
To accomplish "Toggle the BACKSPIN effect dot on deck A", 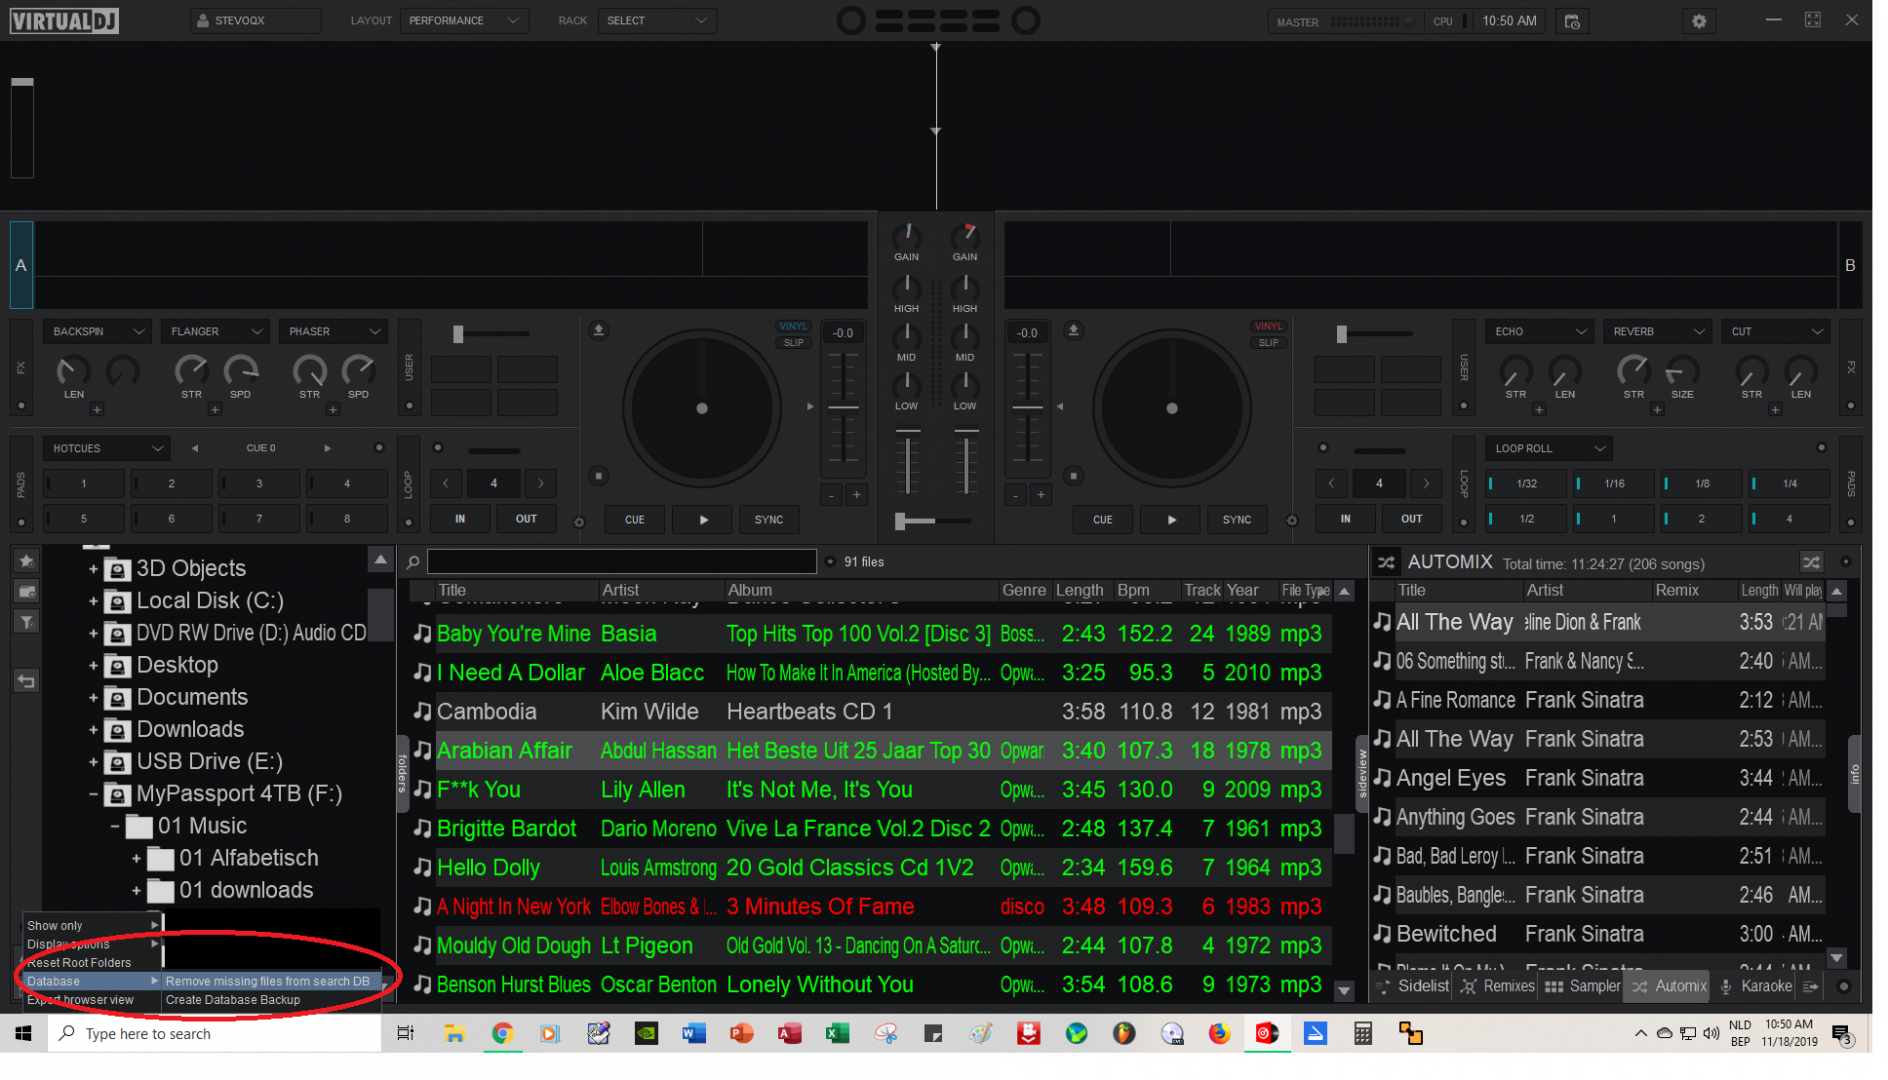I will (21, 406).
